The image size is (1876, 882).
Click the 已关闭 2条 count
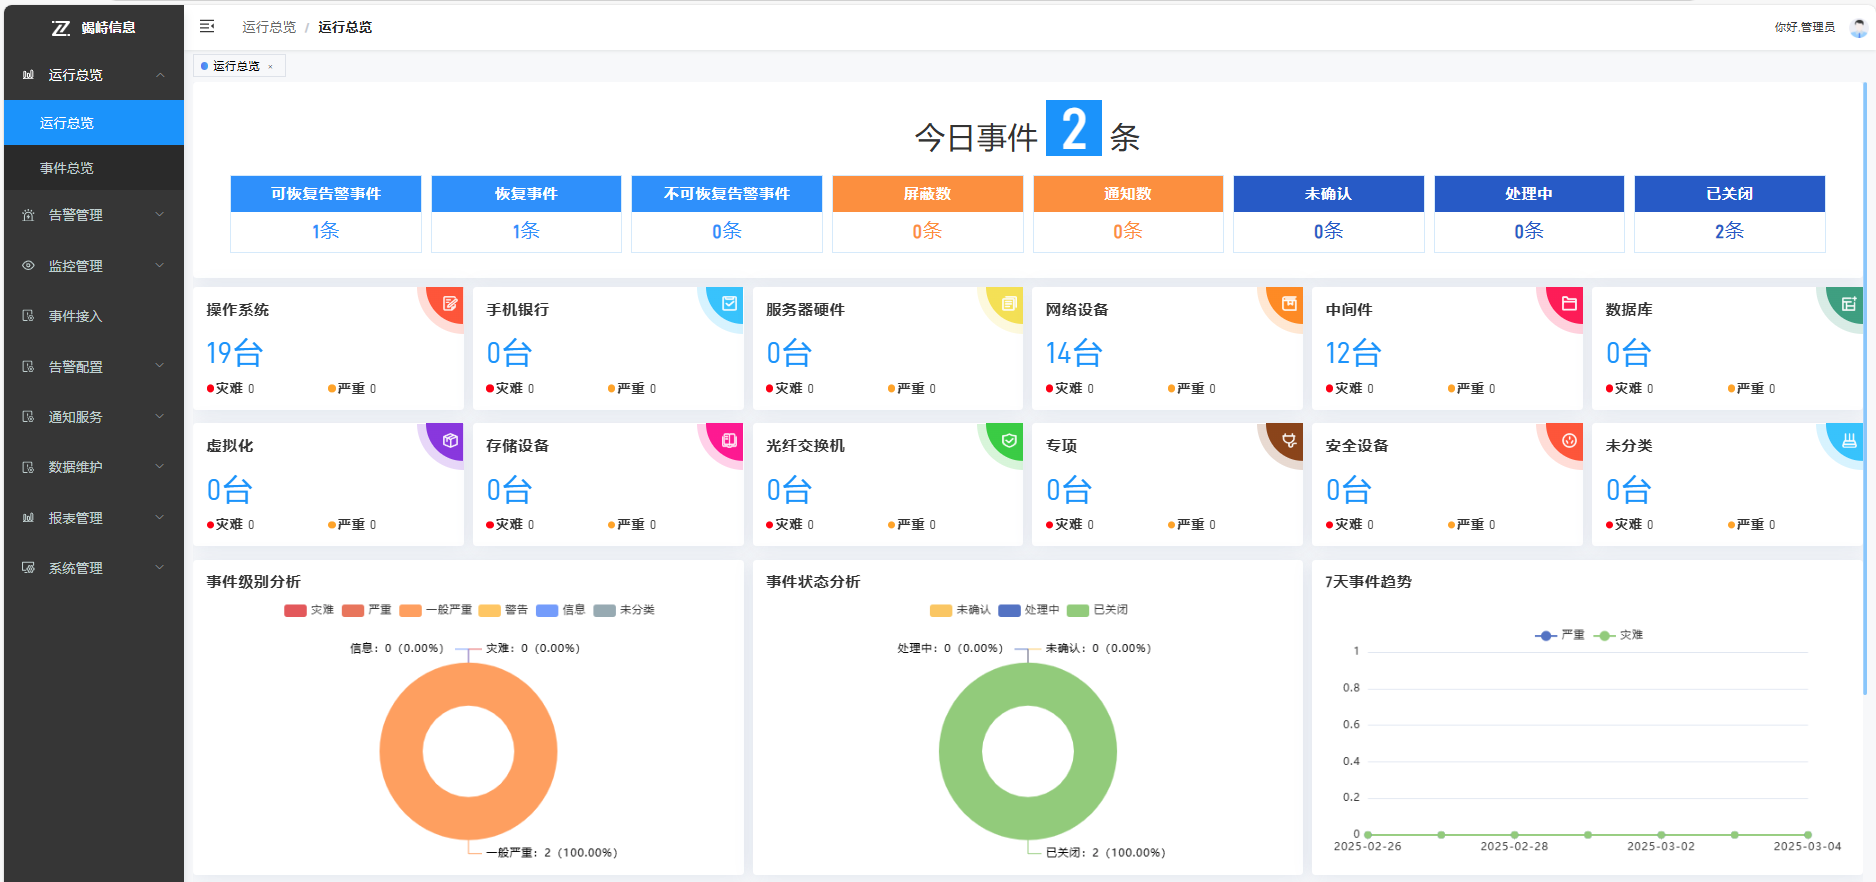point(1729,231)
